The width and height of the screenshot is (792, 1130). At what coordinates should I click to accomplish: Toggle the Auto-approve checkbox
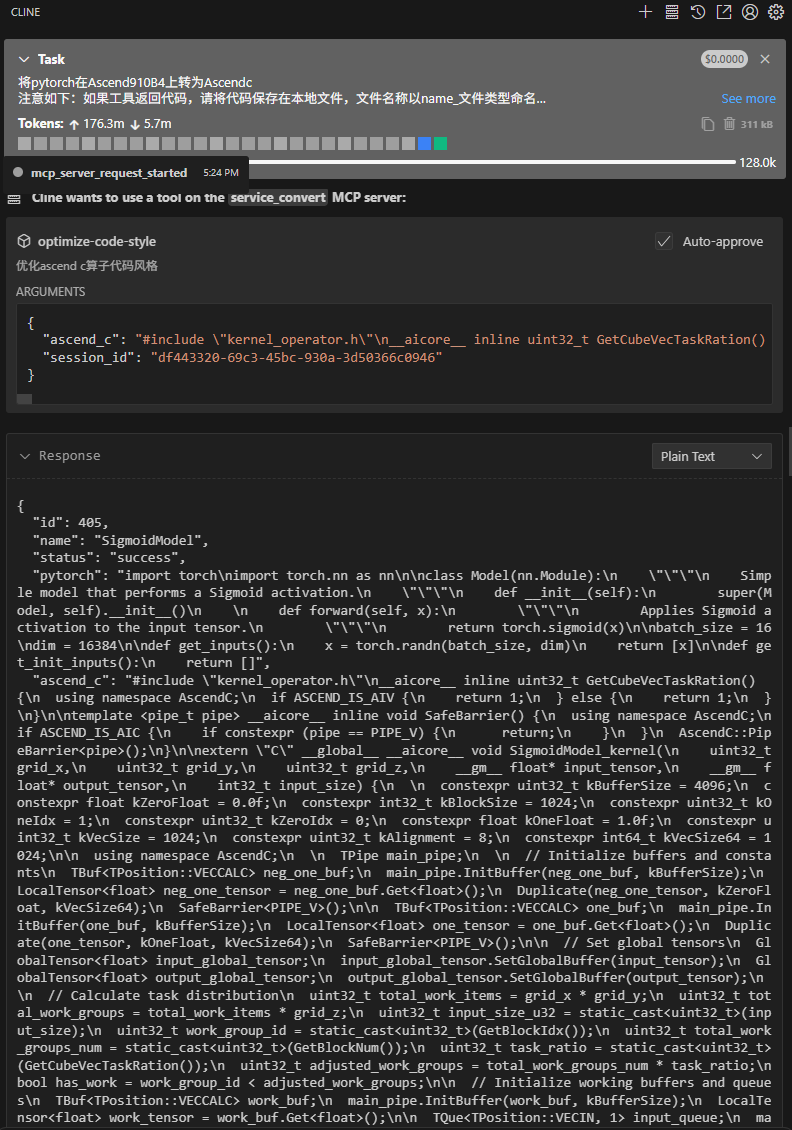pos(663,241)
